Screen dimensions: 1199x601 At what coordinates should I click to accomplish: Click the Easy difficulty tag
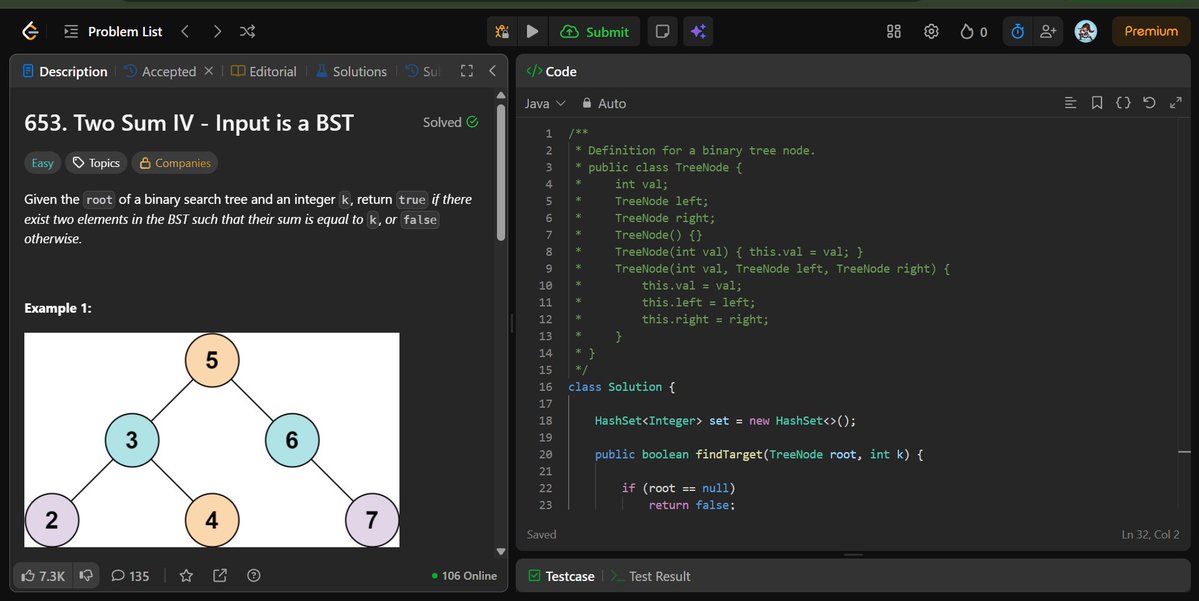tap(43, 163)
